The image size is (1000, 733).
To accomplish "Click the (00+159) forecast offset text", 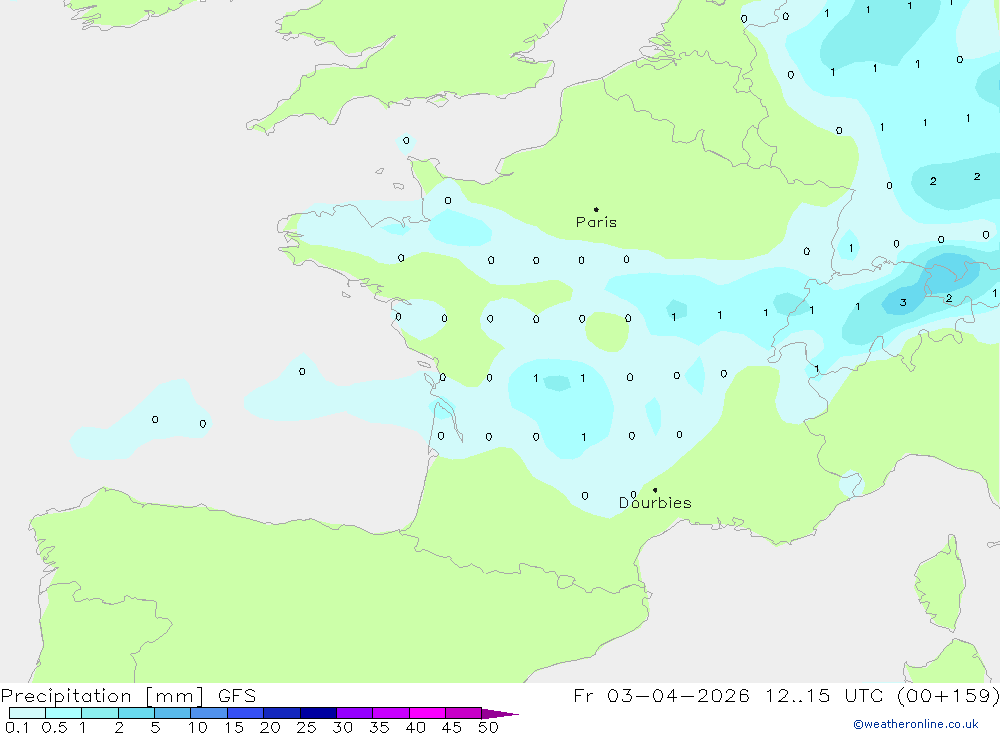I will click(948, 695).
